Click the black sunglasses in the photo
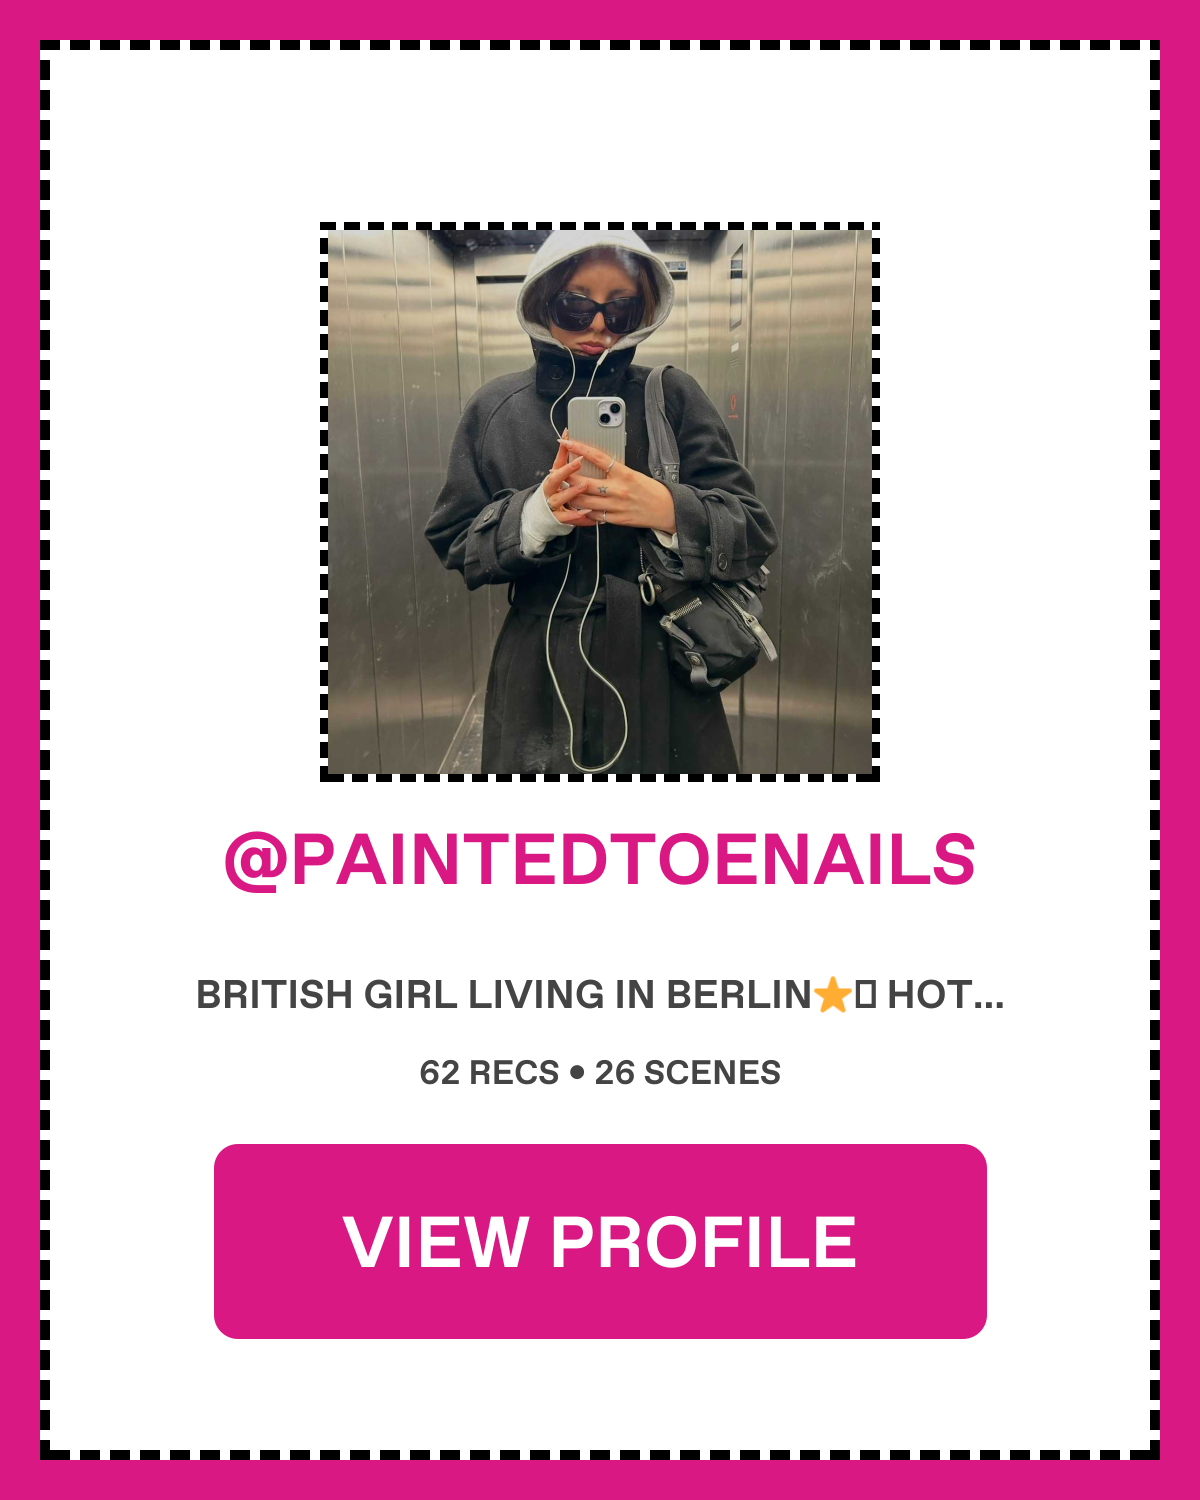1200x1500 pixels. click(596, 312)
